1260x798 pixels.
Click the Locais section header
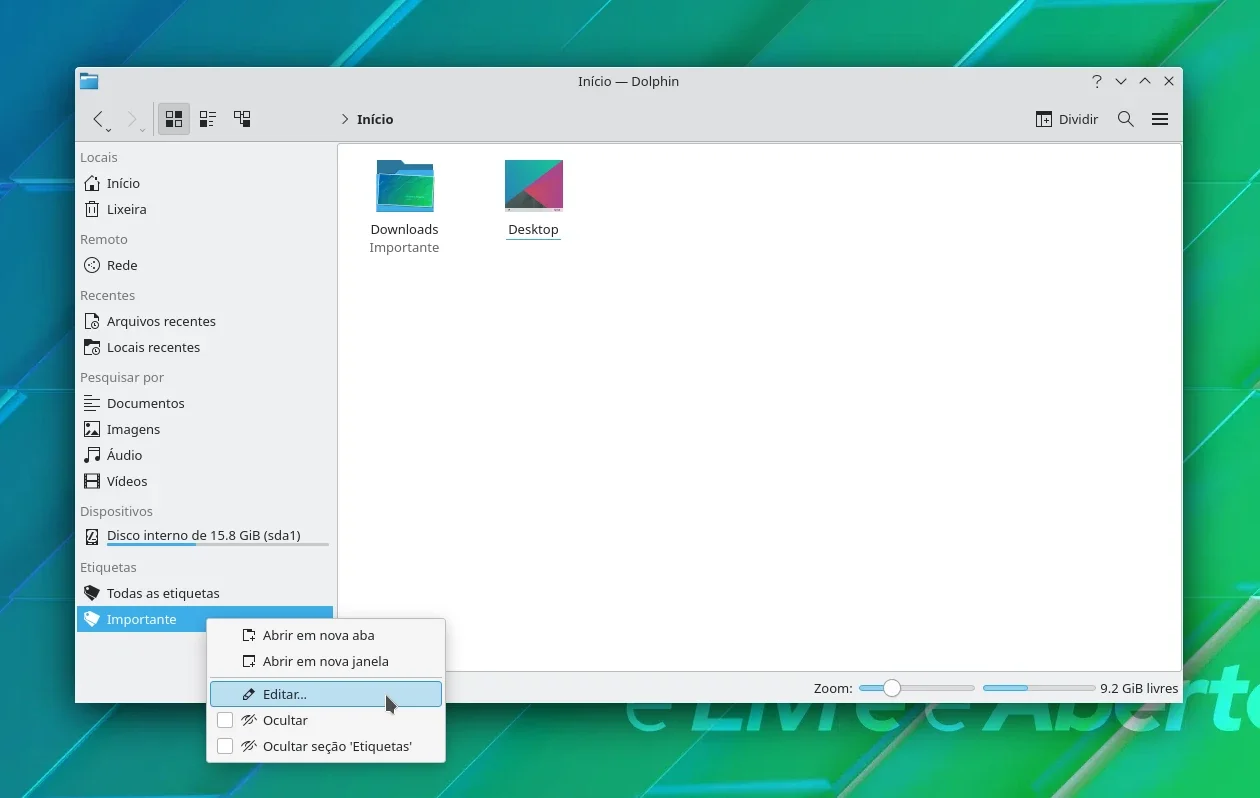click(99, 157)
